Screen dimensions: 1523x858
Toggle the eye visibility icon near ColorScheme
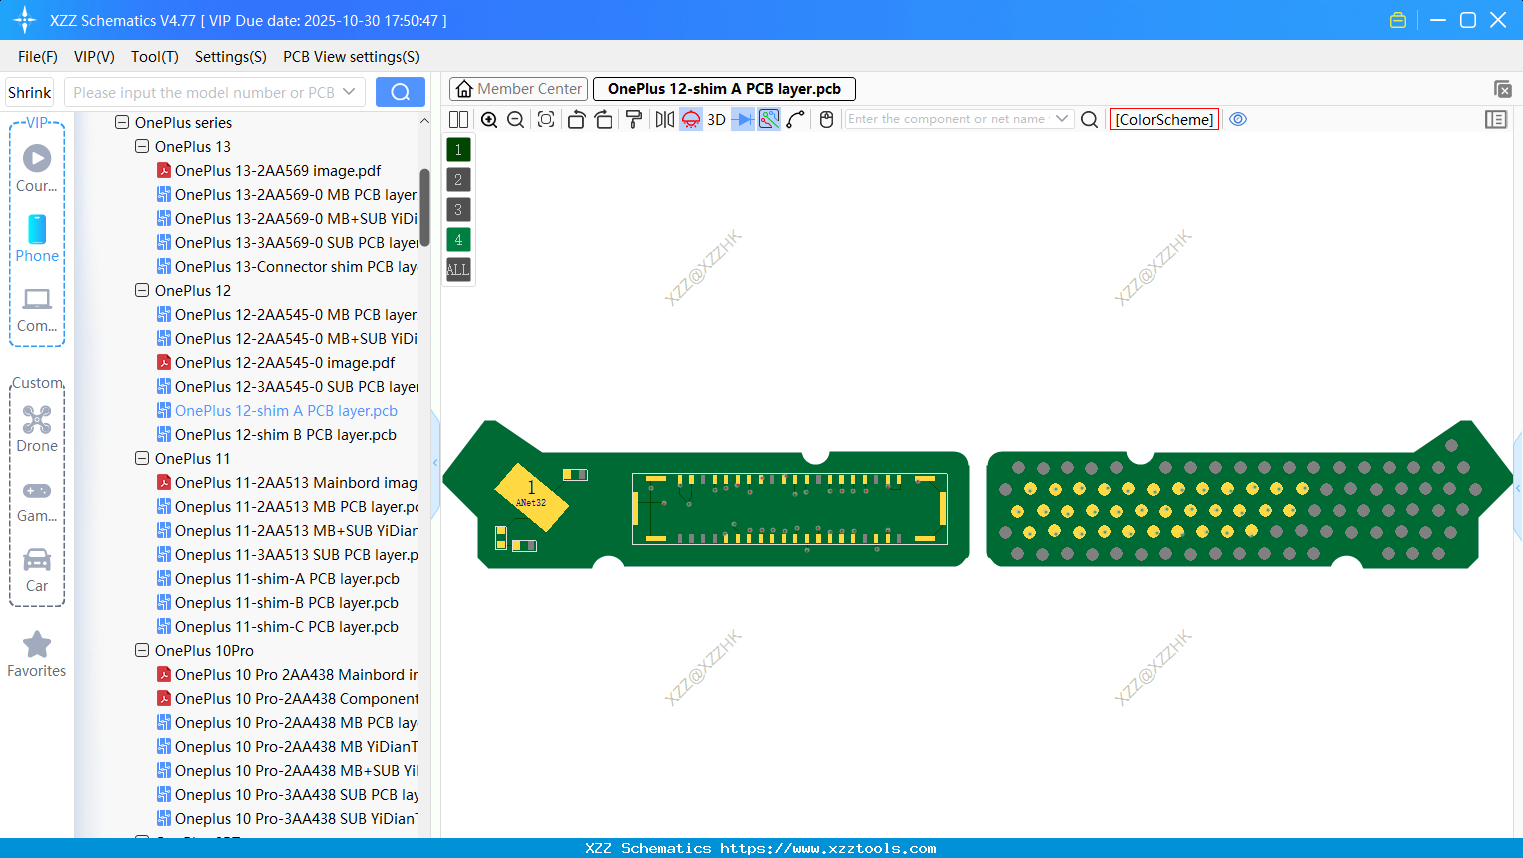click(1238, 119)
